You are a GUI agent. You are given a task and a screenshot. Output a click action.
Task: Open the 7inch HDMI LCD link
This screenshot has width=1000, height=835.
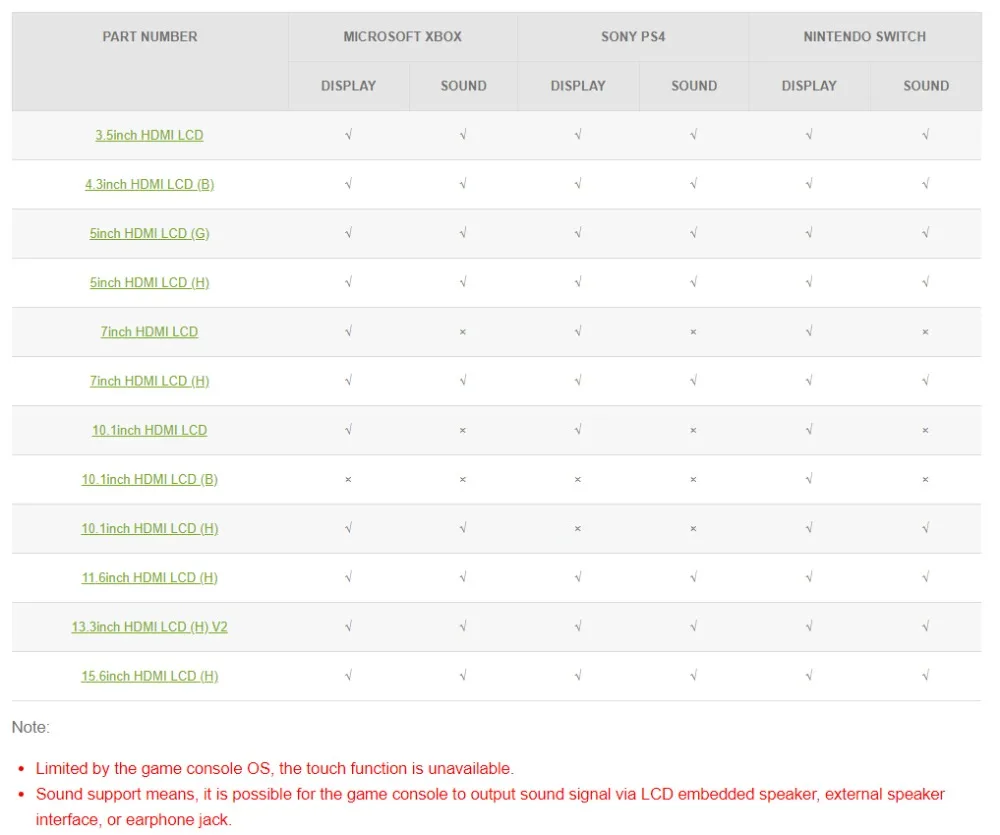[x=149, y=332]
